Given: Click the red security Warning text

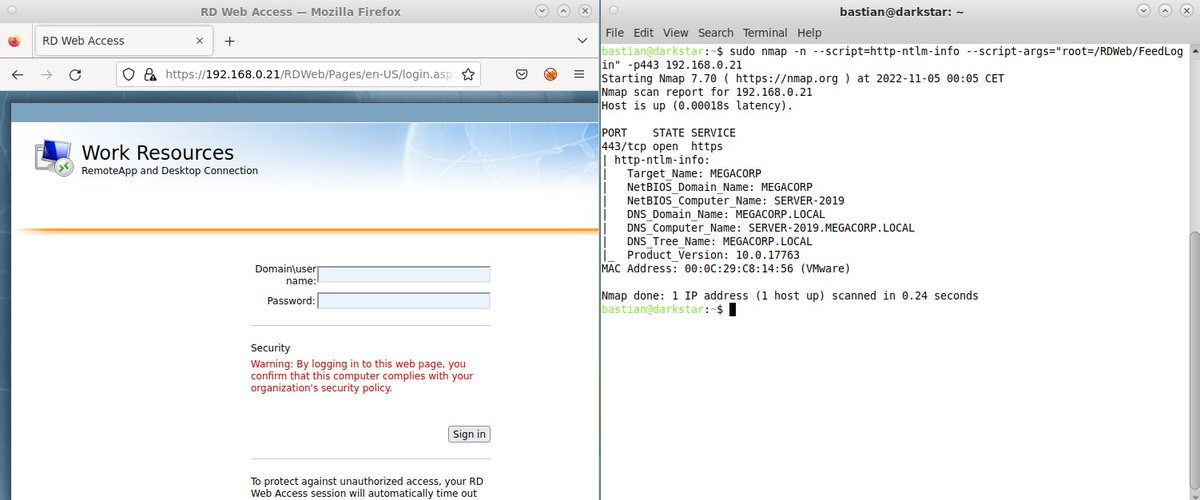Looking at the screenshot, I should pos(362,376).
